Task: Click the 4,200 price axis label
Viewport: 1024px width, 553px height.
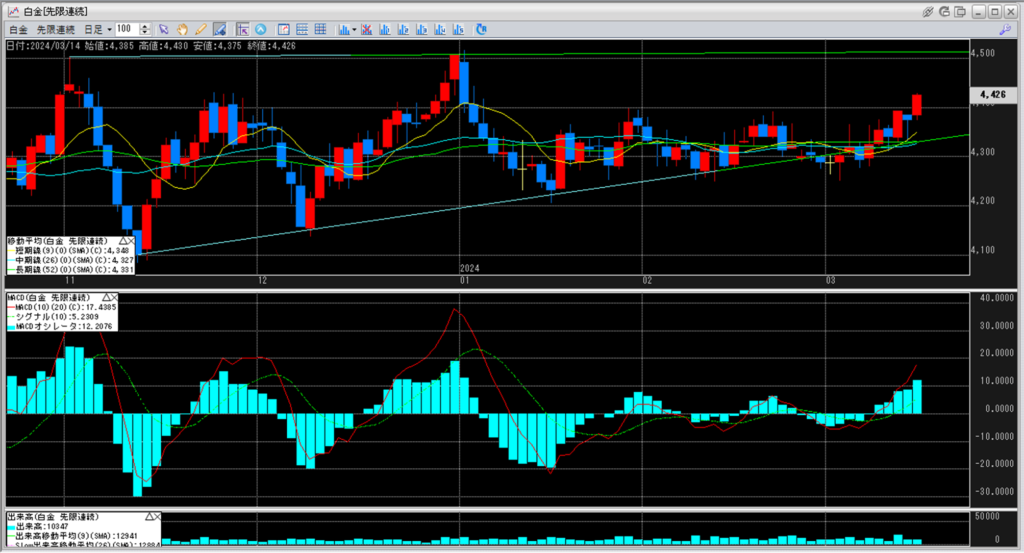Action: [x=982, y=201]
